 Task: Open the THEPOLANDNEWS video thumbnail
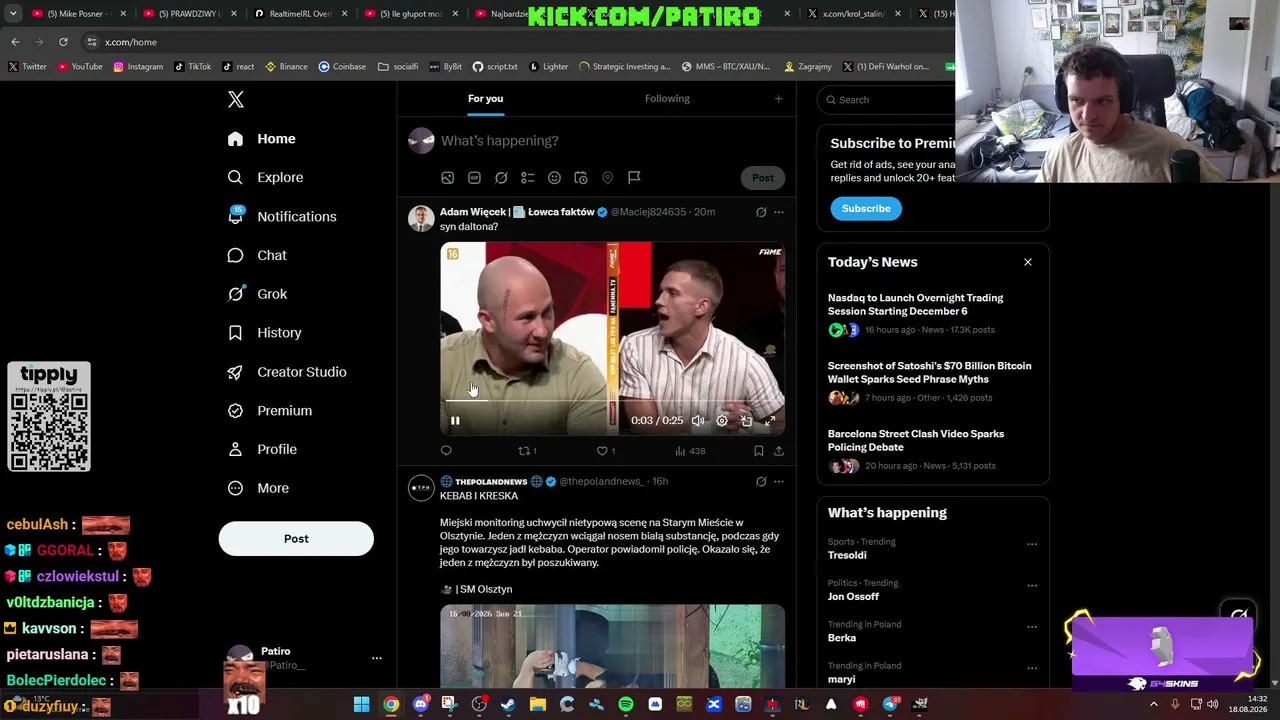click(x=612, y=646)
